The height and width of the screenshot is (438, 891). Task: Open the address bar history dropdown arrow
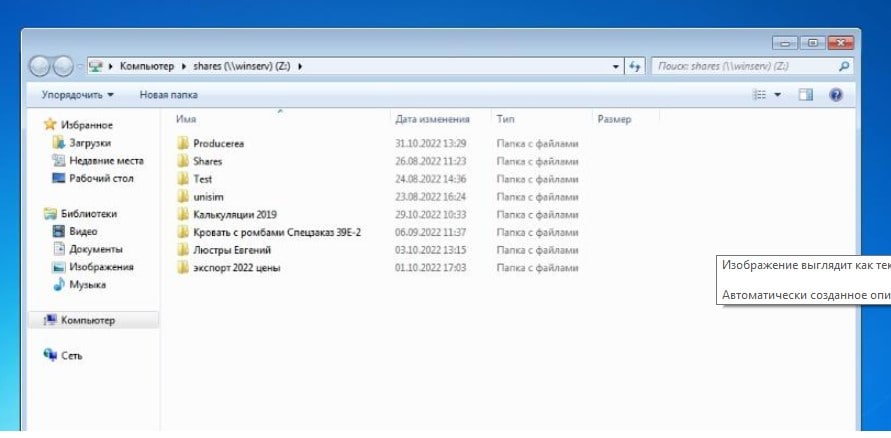point(616,66)
